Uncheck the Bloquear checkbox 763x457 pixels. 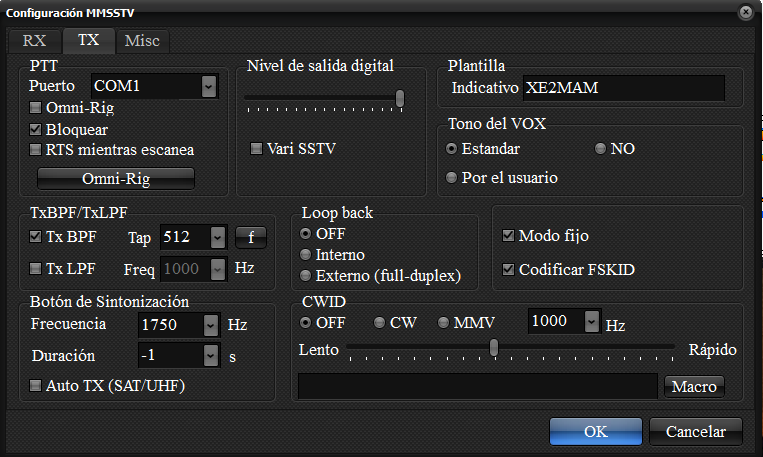(x=35, y=129)
